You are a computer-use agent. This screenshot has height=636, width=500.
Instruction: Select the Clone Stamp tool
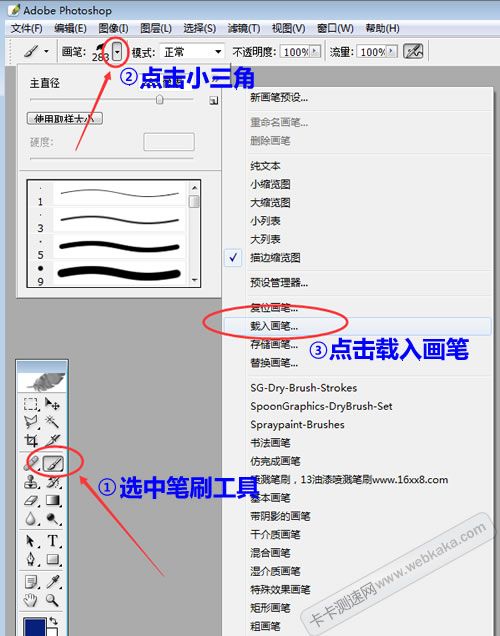[31, 482]
